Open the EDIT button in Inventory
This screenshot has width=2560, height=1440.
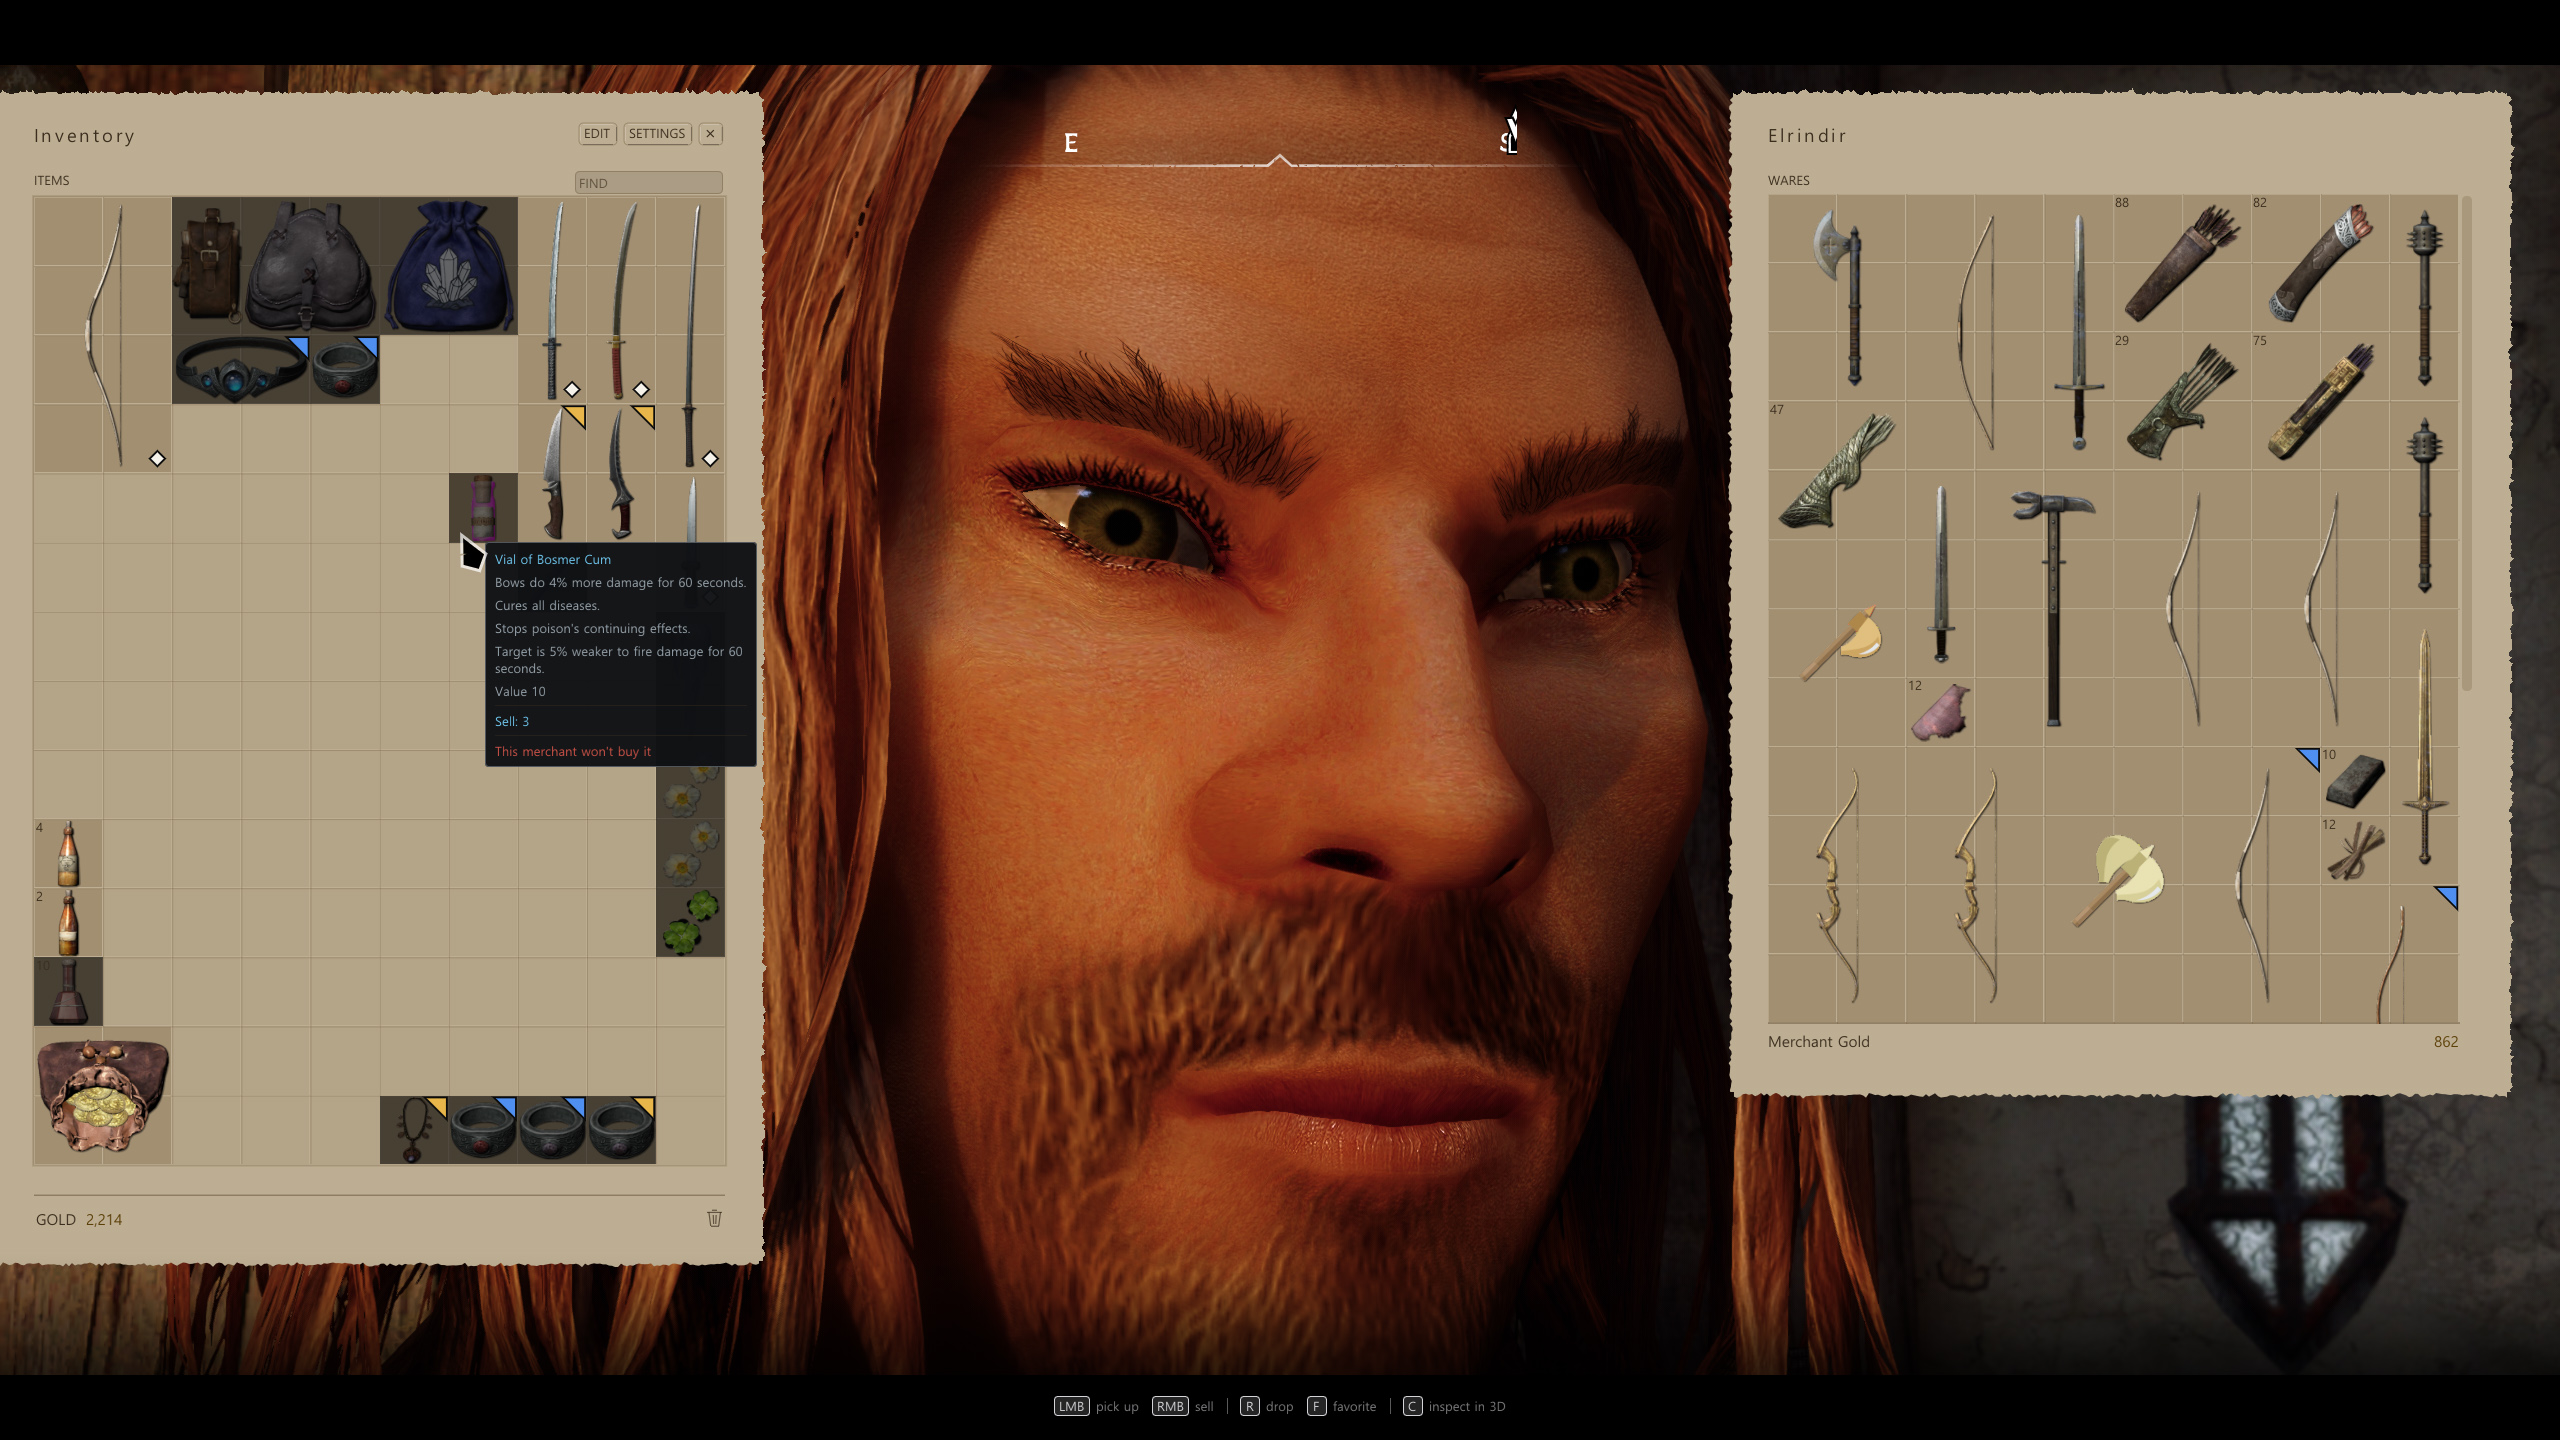(x=597, y=134)
